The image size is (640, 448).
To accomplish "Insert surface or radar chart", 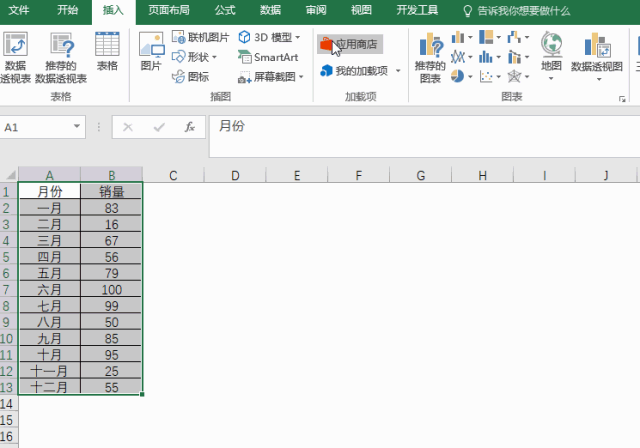I will tap(518, 76).
